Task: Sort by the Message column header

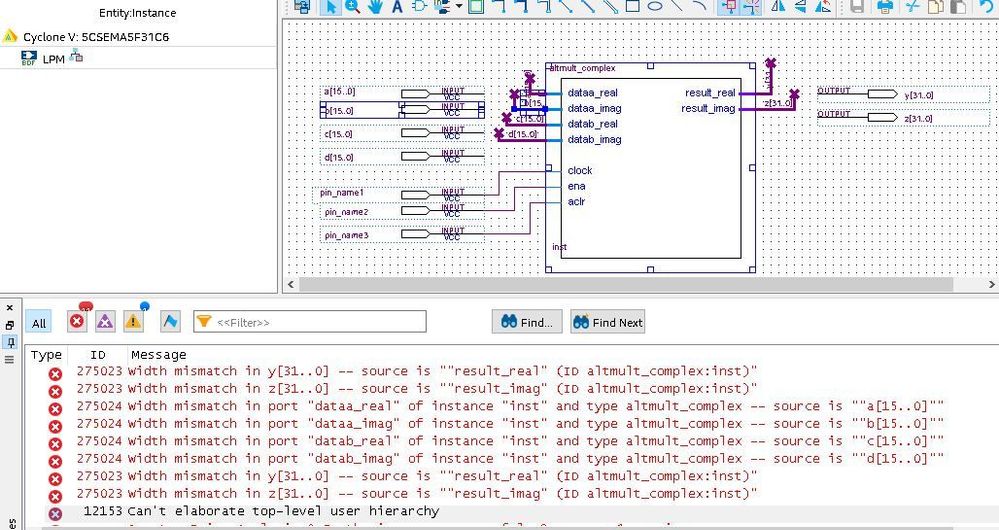Action: tap(159, 355)
